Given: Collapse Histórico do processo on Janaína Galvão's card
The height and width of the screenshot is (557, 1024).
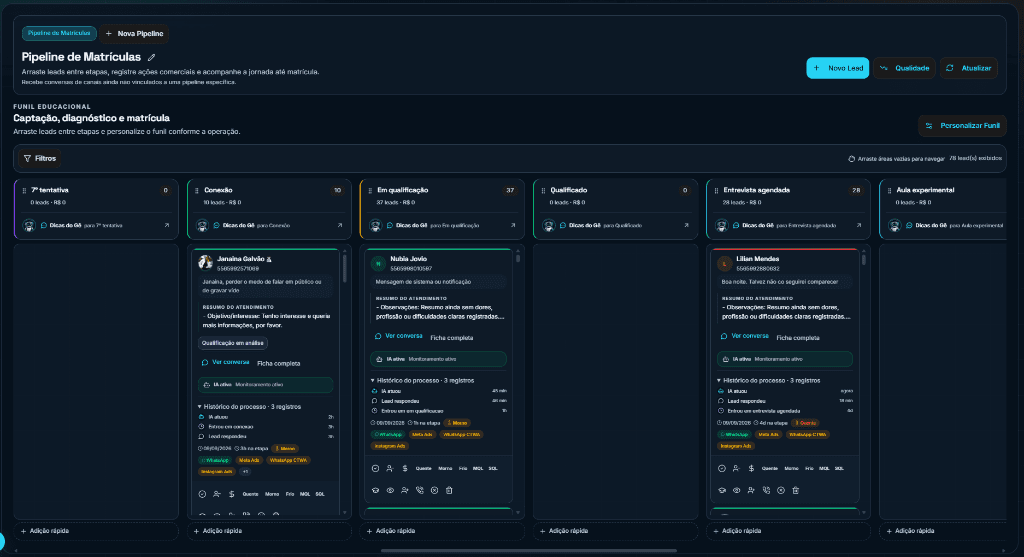Looking at the screenshot, I should coord(249,407).
